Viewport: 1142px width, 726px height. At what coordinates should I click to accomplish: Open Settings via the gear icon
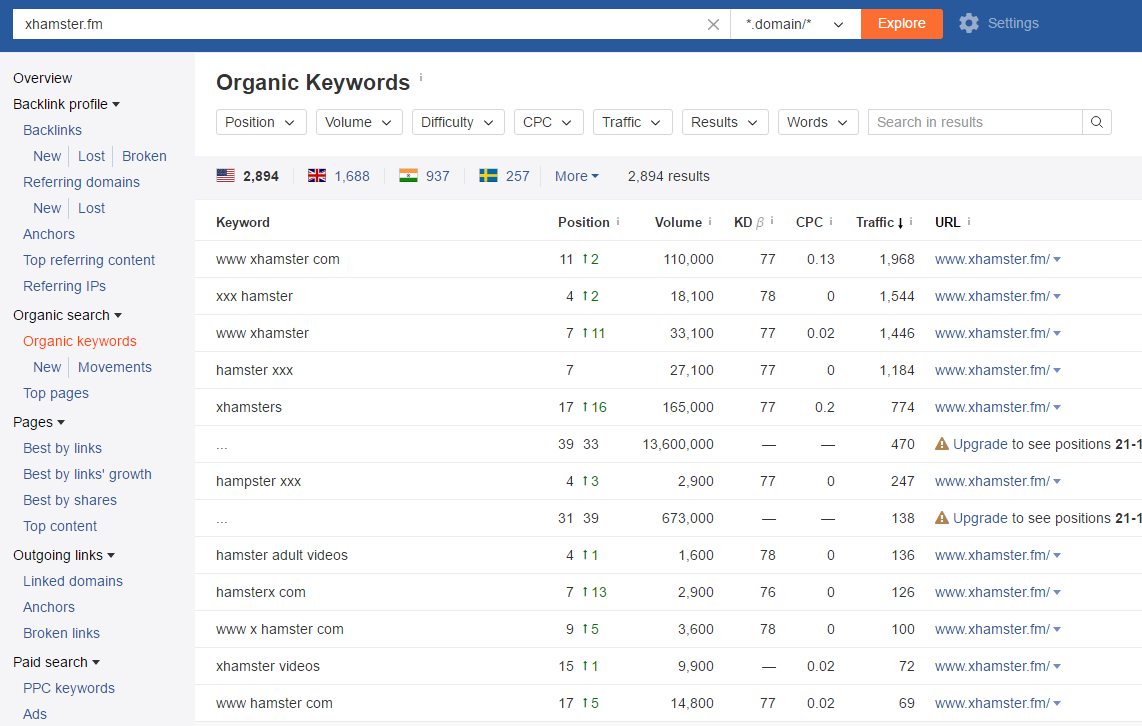click(969, 23)
